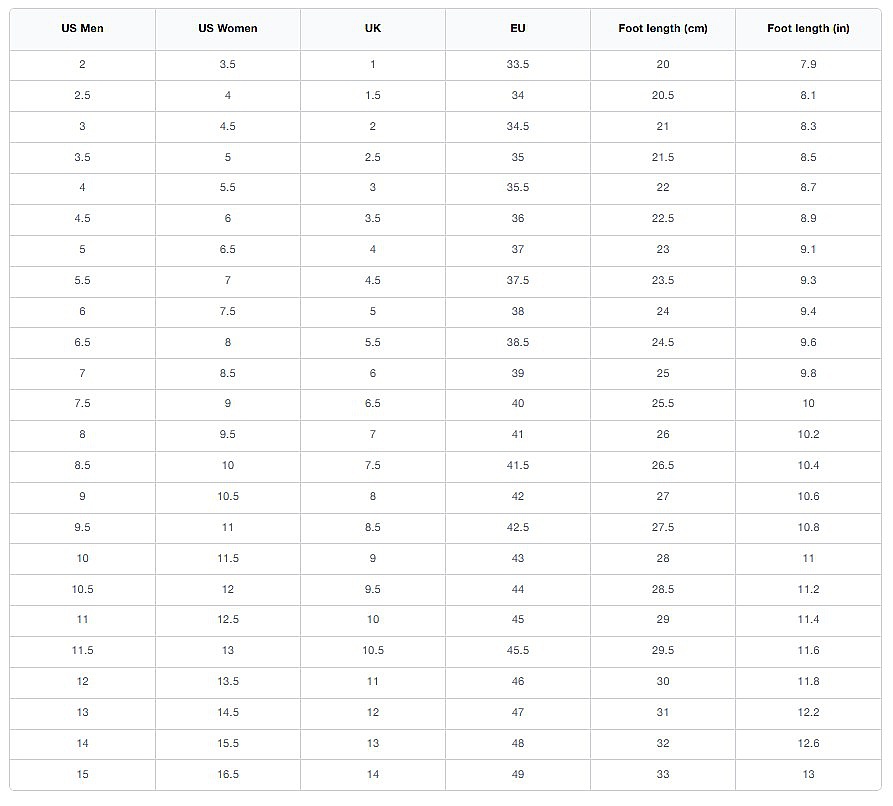
Task: Select US Women size 16.5 cell
Action: (228, 774)
